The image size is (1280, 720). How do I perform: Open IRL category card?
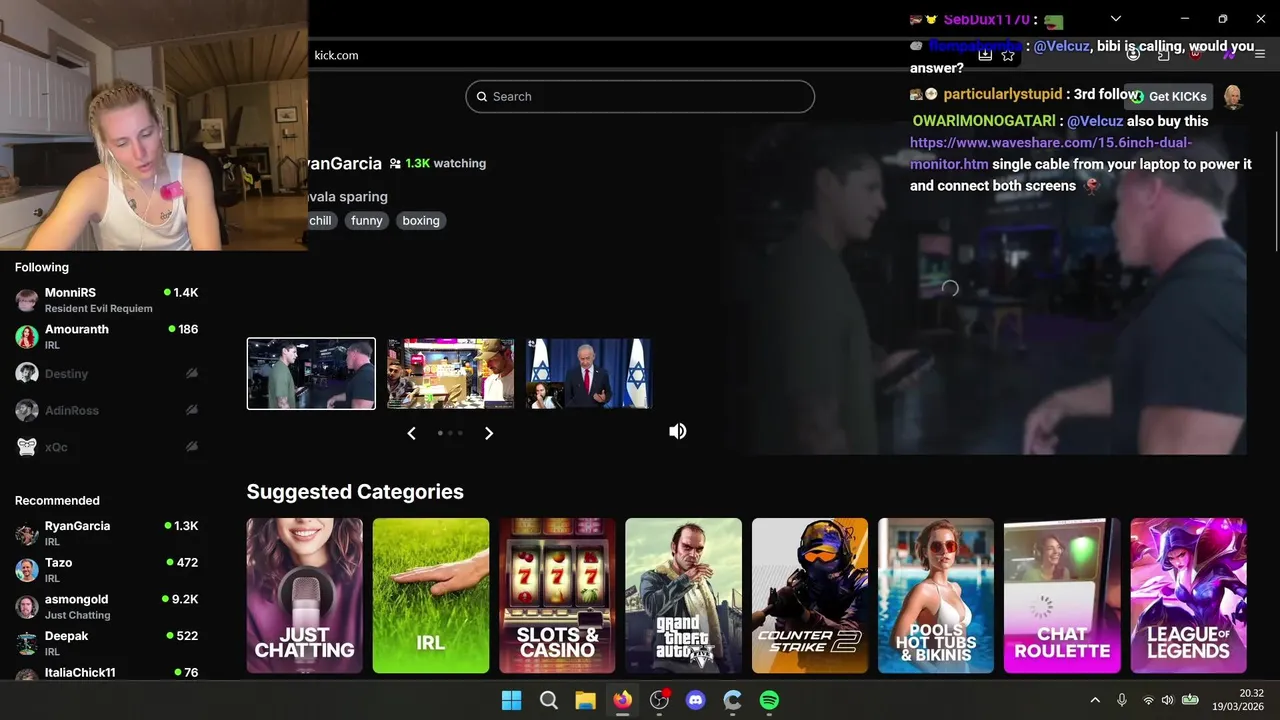pos(431,596)
